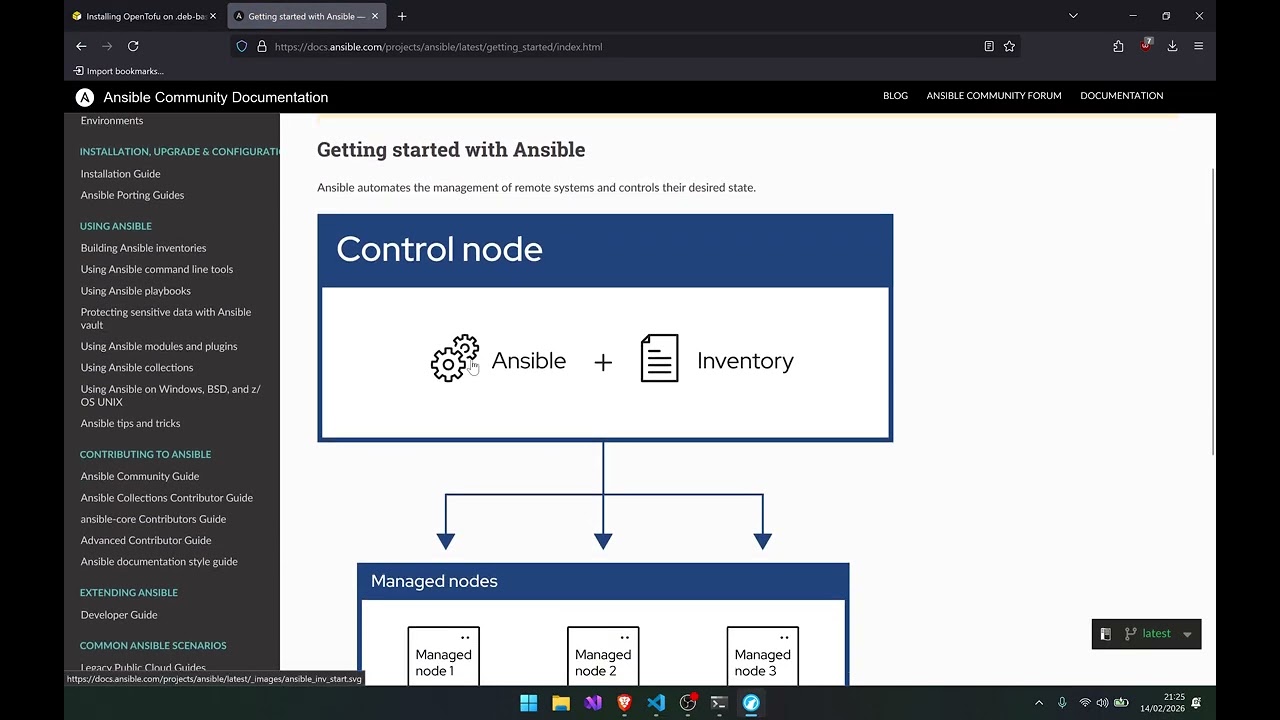1280x720 pixels.
Task: Open the downloads arrow icon
Action: tap(1172, 46)
